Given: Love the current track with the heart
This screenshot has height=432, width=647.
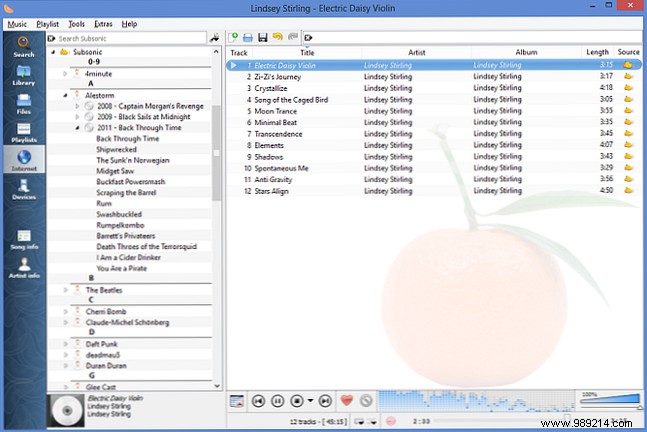Looking at the screenshot, I should [x=347, y=400].
